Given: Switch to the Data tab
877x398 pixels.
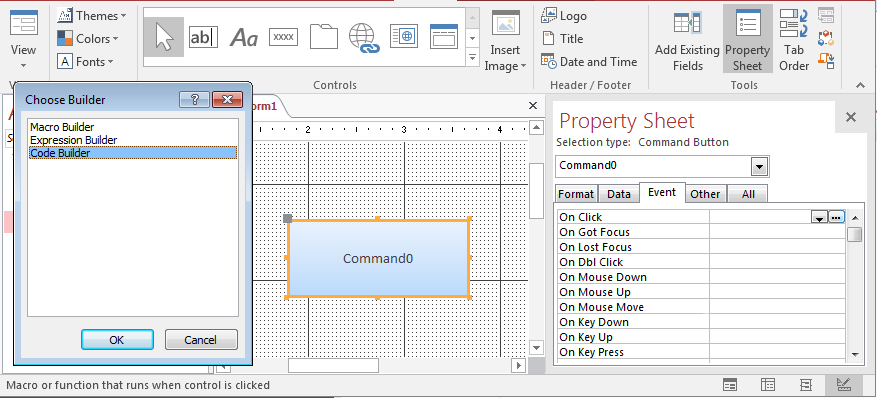Looking at the screenshot, I should 619,194.
